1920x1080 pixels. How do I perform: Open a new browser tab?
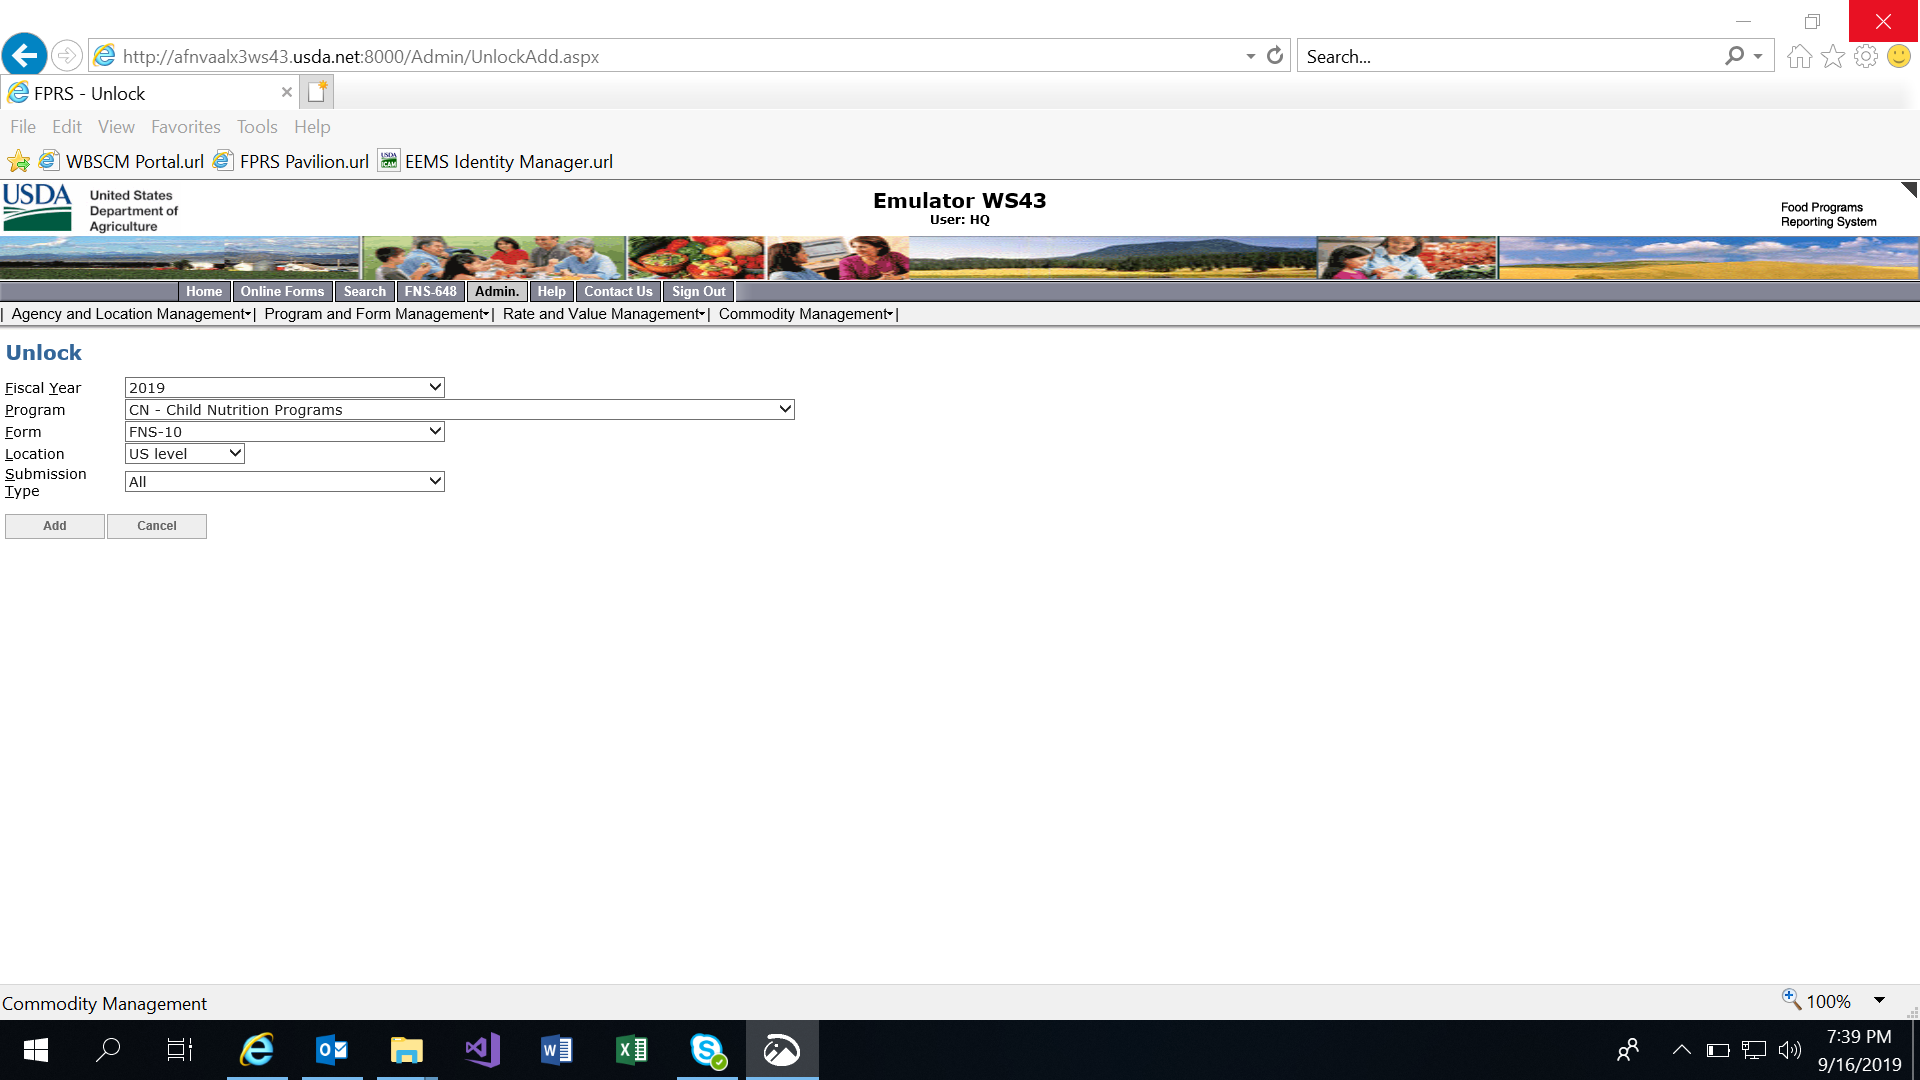pyautogui.click(x=317, y=92)
